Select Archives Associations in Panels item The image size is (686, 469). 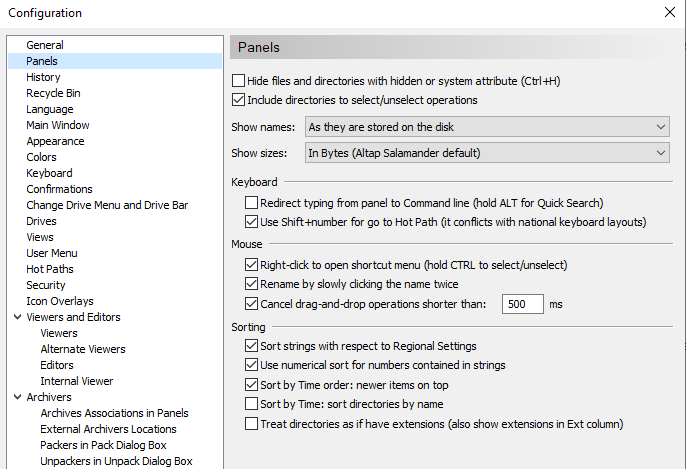coord(114,413)
